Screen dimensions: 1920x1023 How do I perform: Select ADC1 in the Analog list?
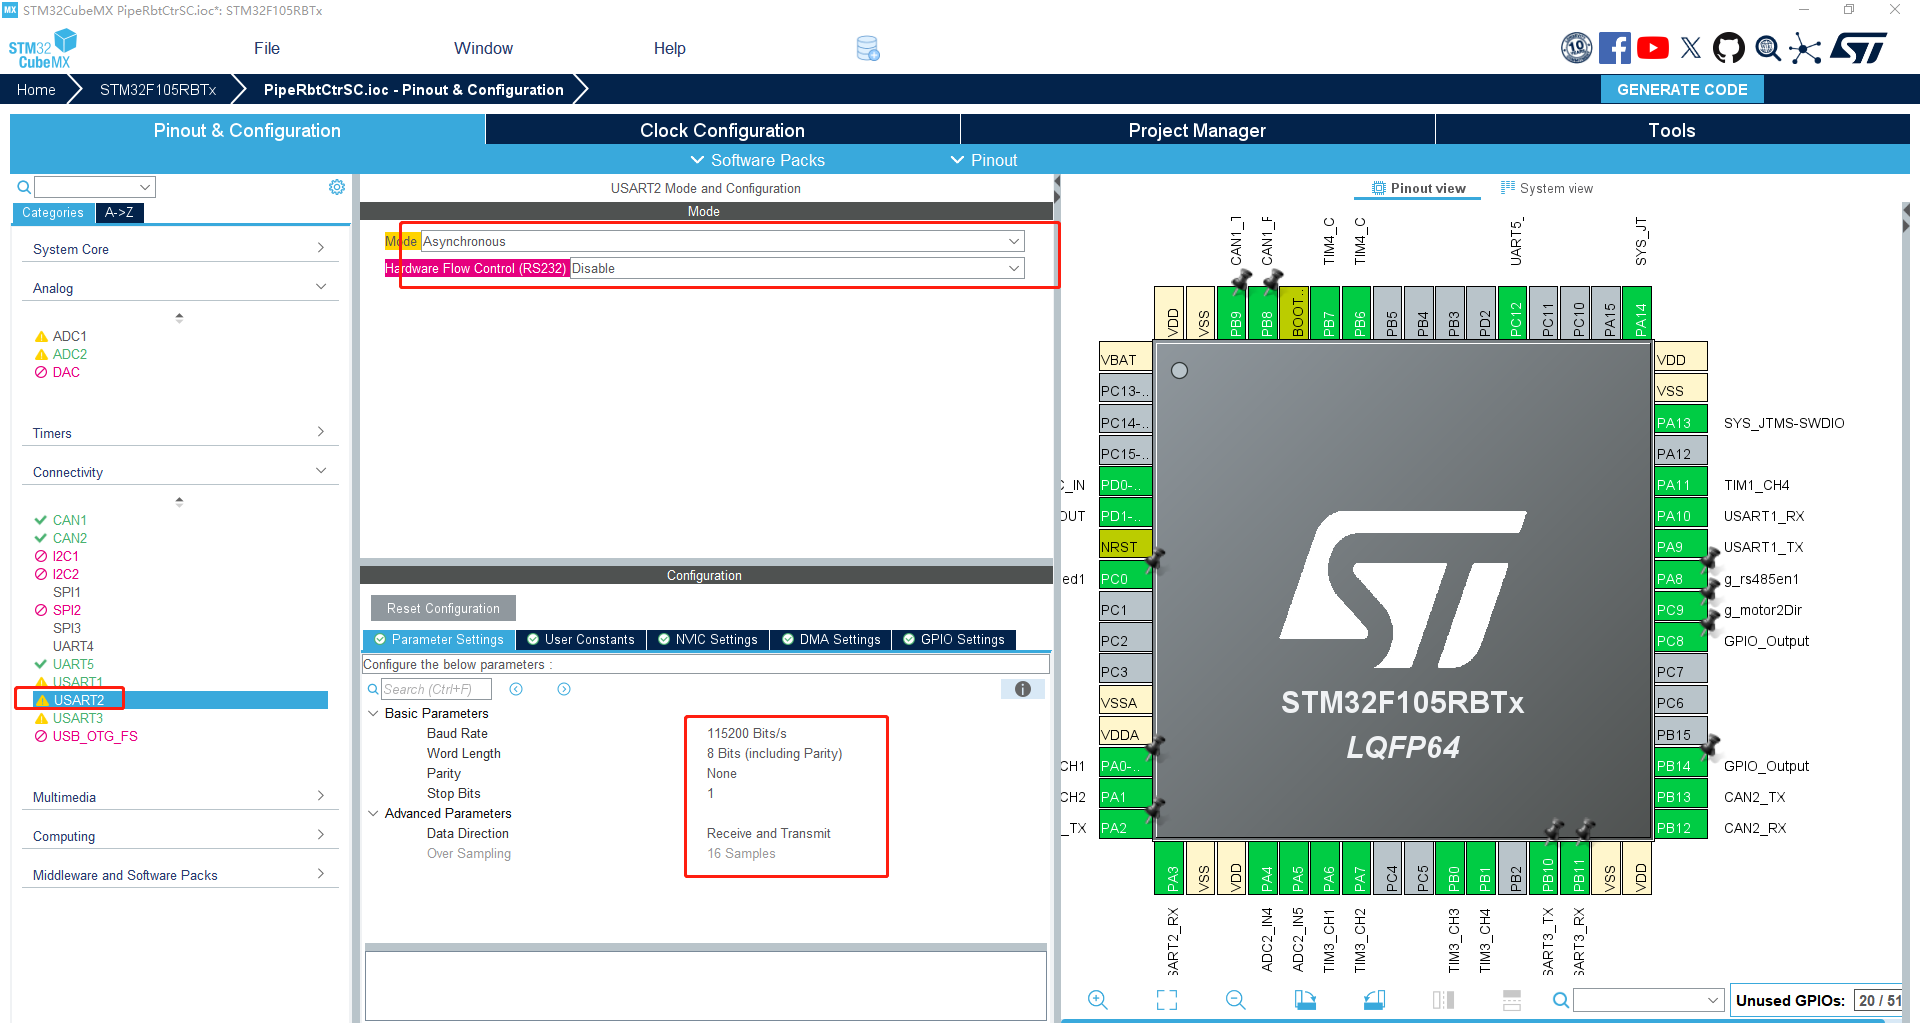[x=69, y=336]
